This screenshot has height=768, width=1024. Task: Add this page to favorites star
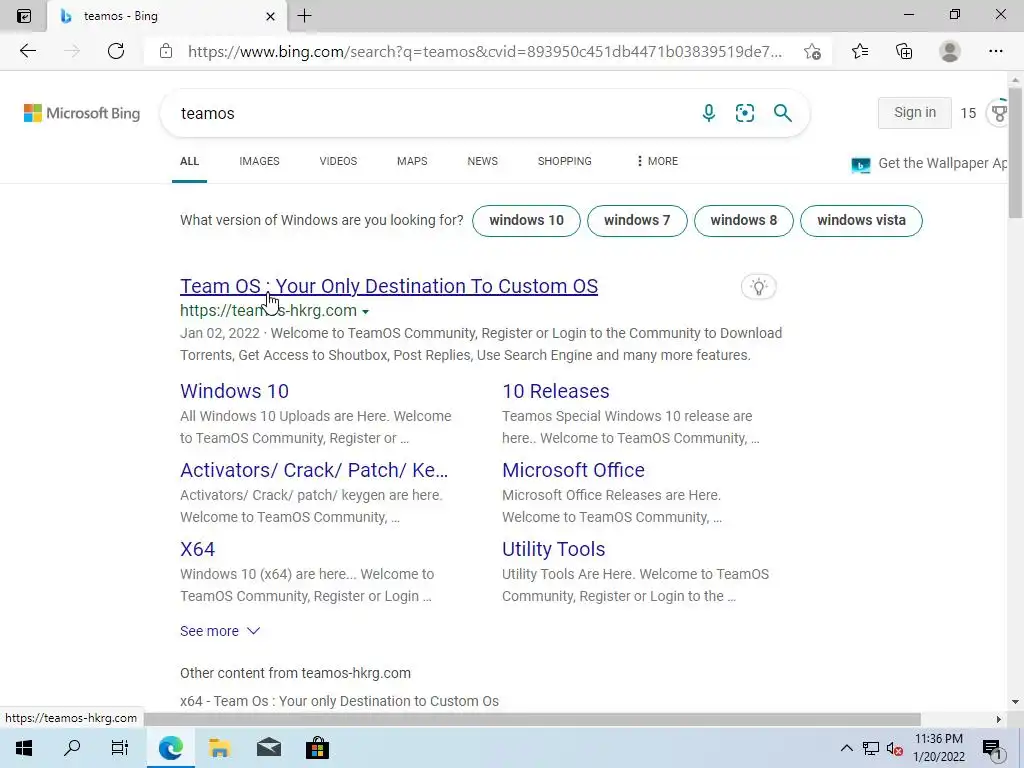click(812, 51)
